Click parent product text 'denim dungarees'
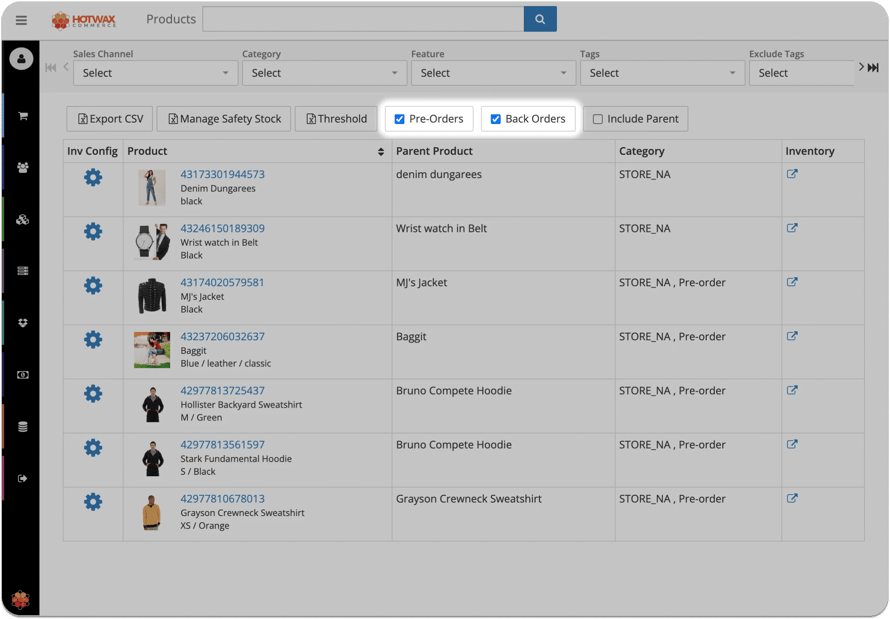This screenshot has height=619, width=890. 439,175
